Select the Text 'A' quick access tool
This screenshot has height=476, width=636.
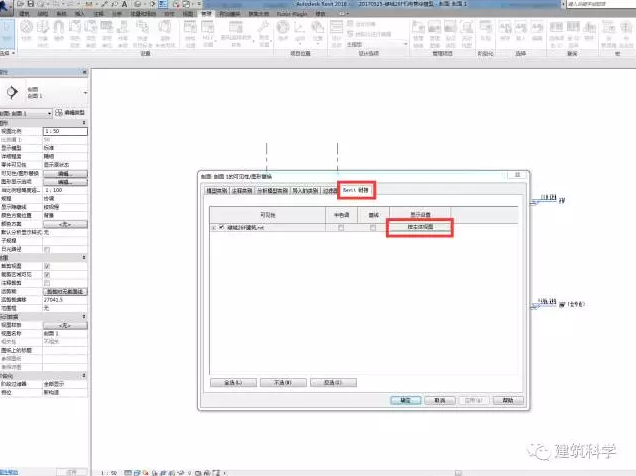125,4
